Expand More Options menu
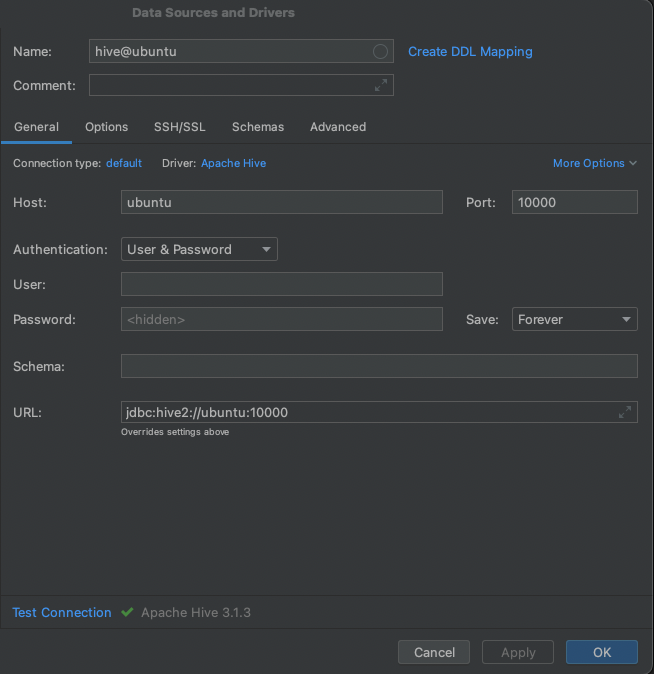The image size is (654, 674). point(595,163)
